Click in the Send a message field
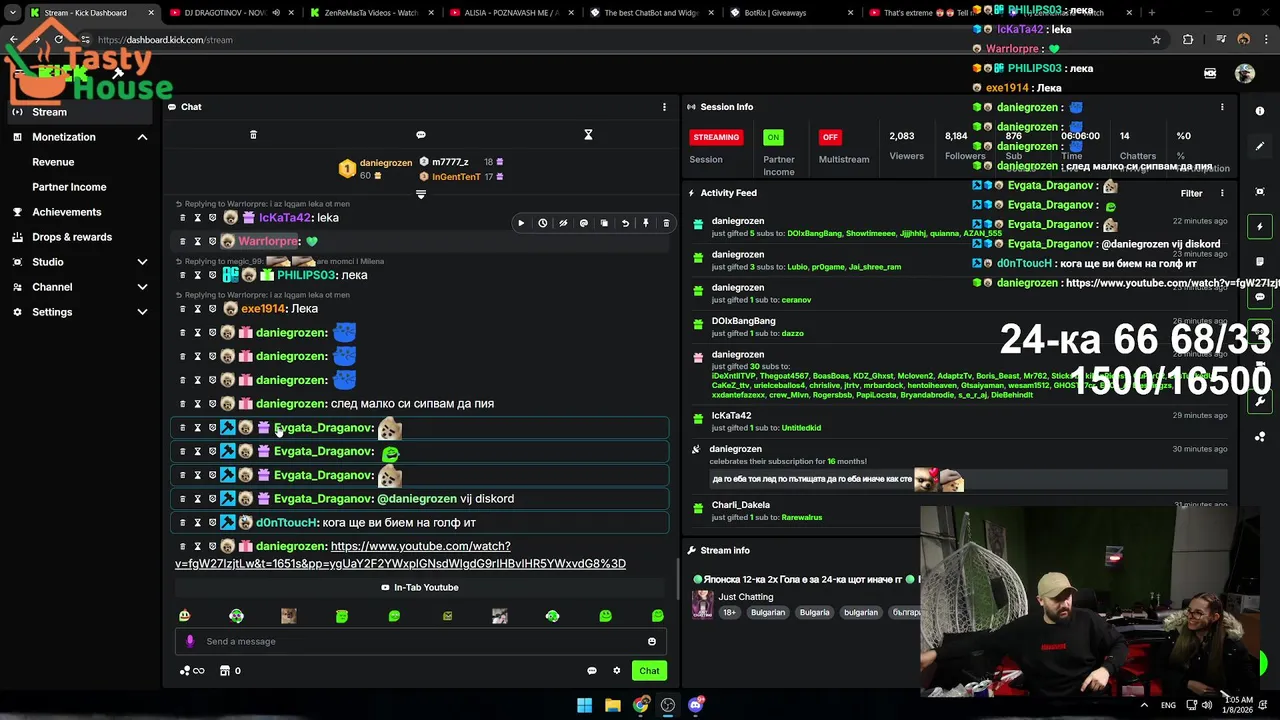This screenshot has height=720, width=1280. click(420, 641)
